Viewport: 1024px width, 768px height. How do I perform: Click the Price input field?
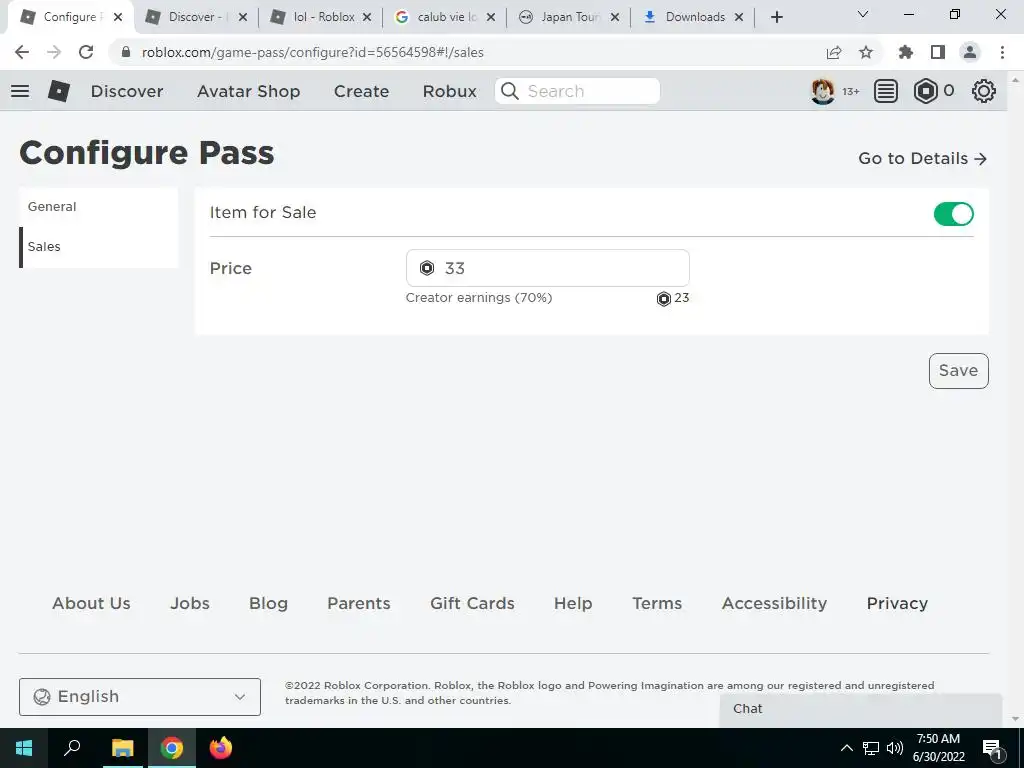(547, 268)
